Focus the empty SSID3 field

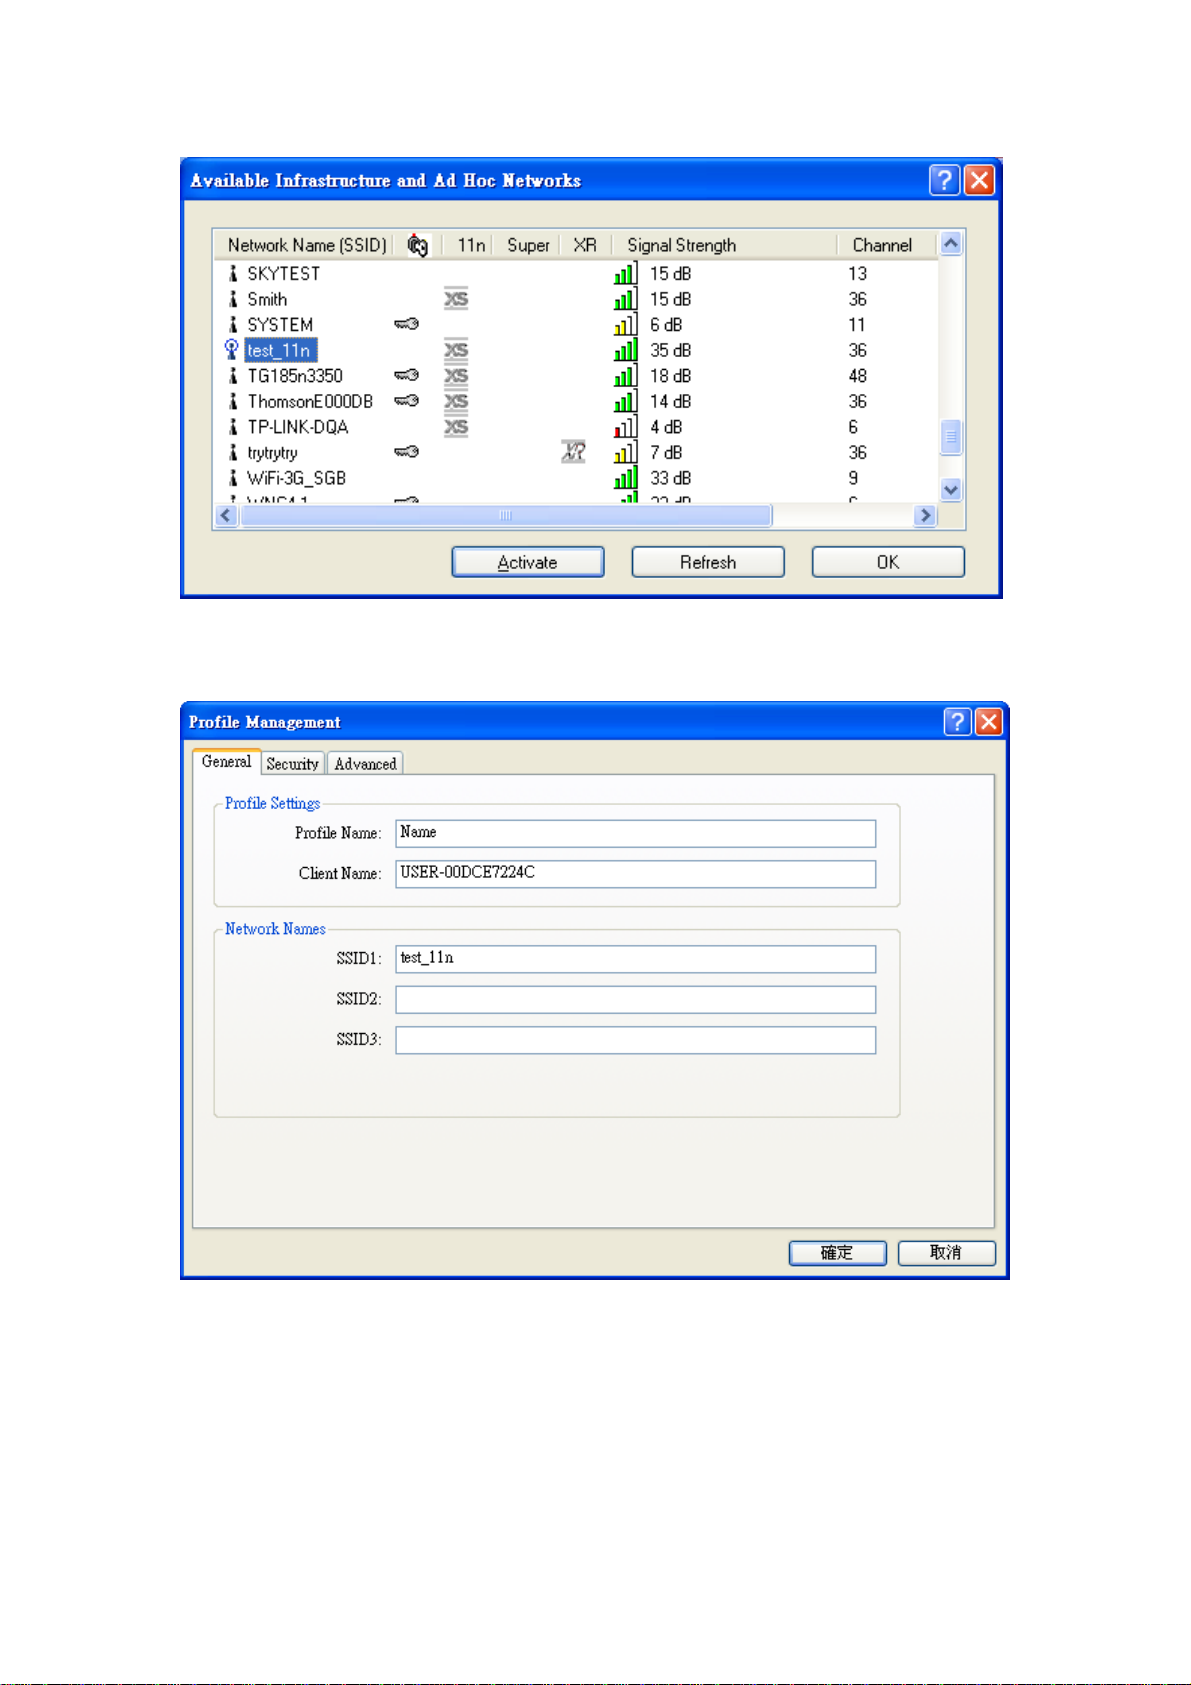pyautogui.click(x=635, y=1040)
